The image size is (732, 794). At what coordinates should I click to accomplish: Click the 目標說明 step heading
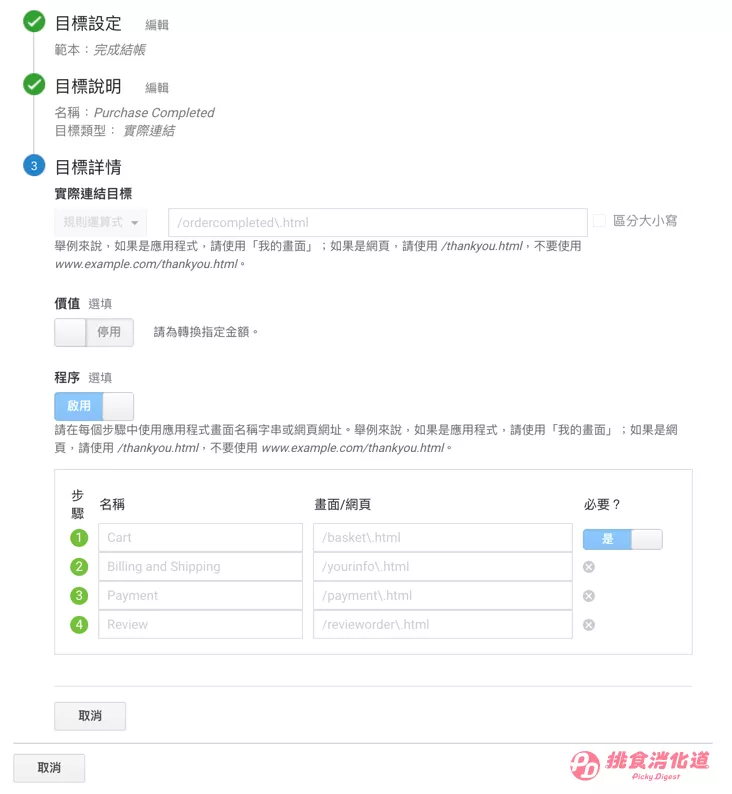pyautogui.click(x=88, y=86)
